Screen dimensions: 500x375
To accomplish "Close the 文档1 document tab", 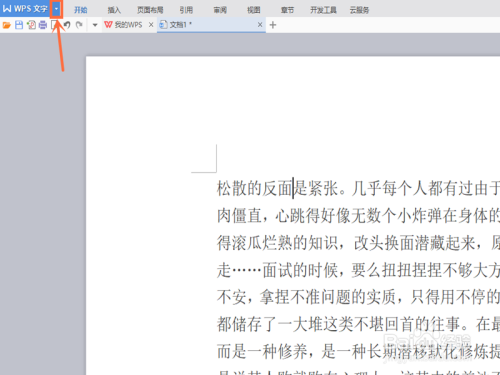I will 260,25.
